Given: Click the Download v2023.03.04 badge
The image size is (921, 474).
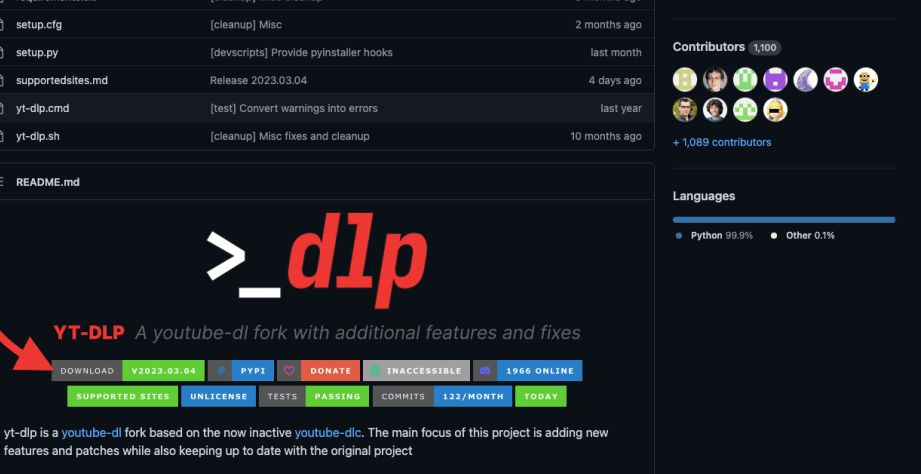Looking at the screenshot, I should pos(128,370).
